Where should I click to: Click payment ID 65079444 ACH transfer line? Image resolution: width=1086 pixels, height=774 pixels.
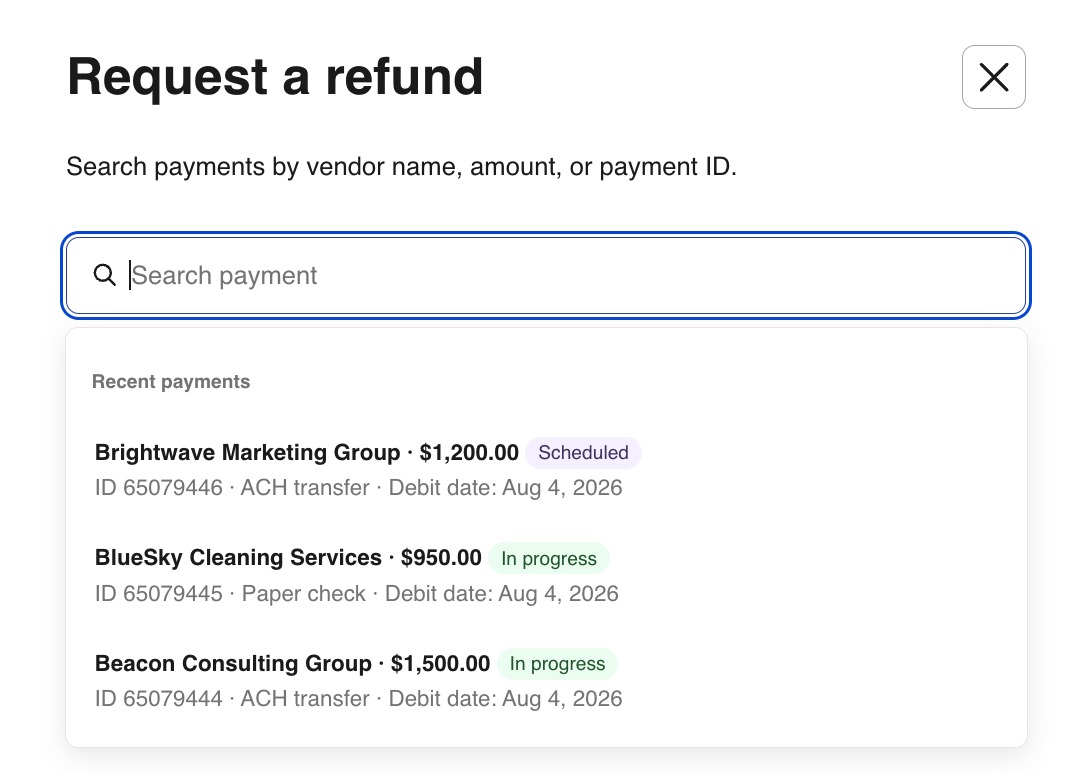(358, 699)
